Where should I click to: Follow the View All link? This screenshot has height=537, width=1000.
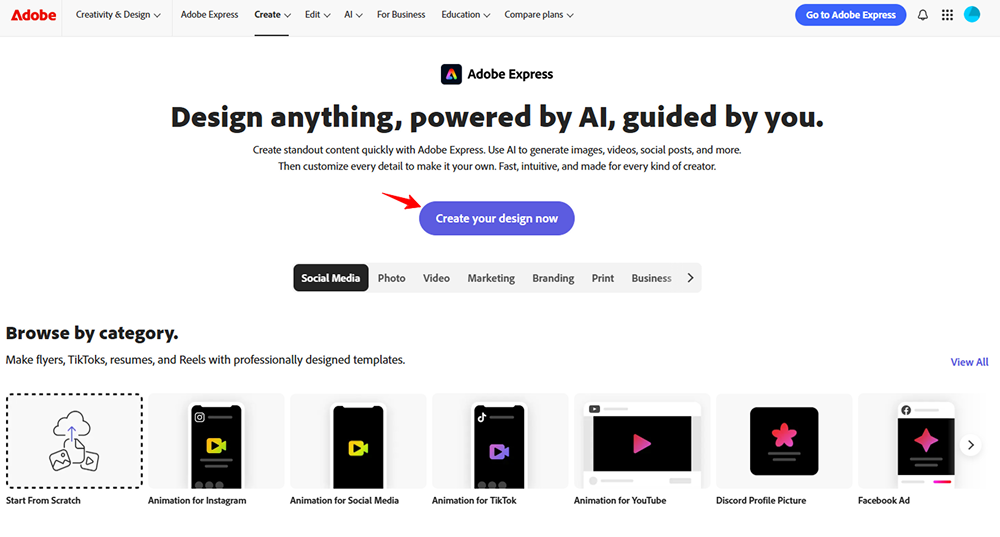[x=969, y=362]
